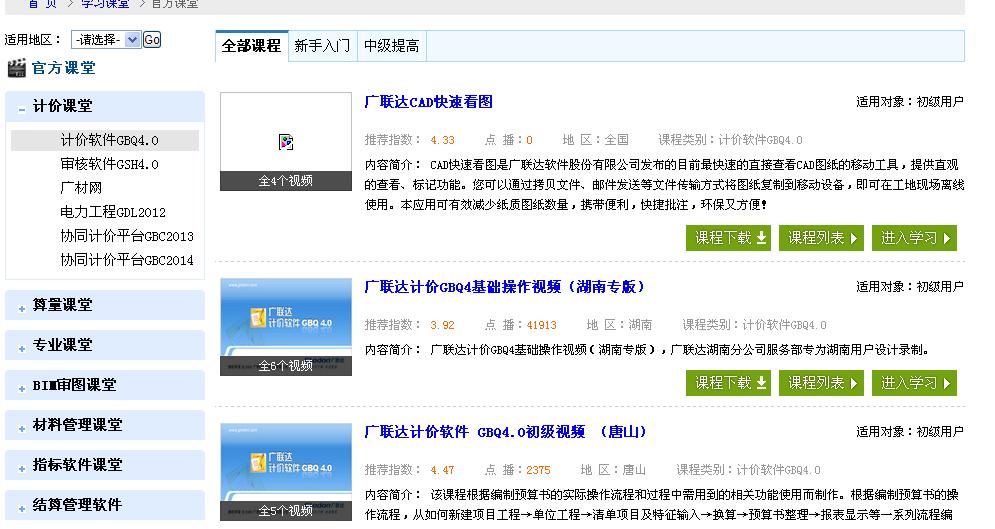Open 课程列表 for CAD快速看图 course
This screenshot has width=995, height=529.
tap(821, 238)
